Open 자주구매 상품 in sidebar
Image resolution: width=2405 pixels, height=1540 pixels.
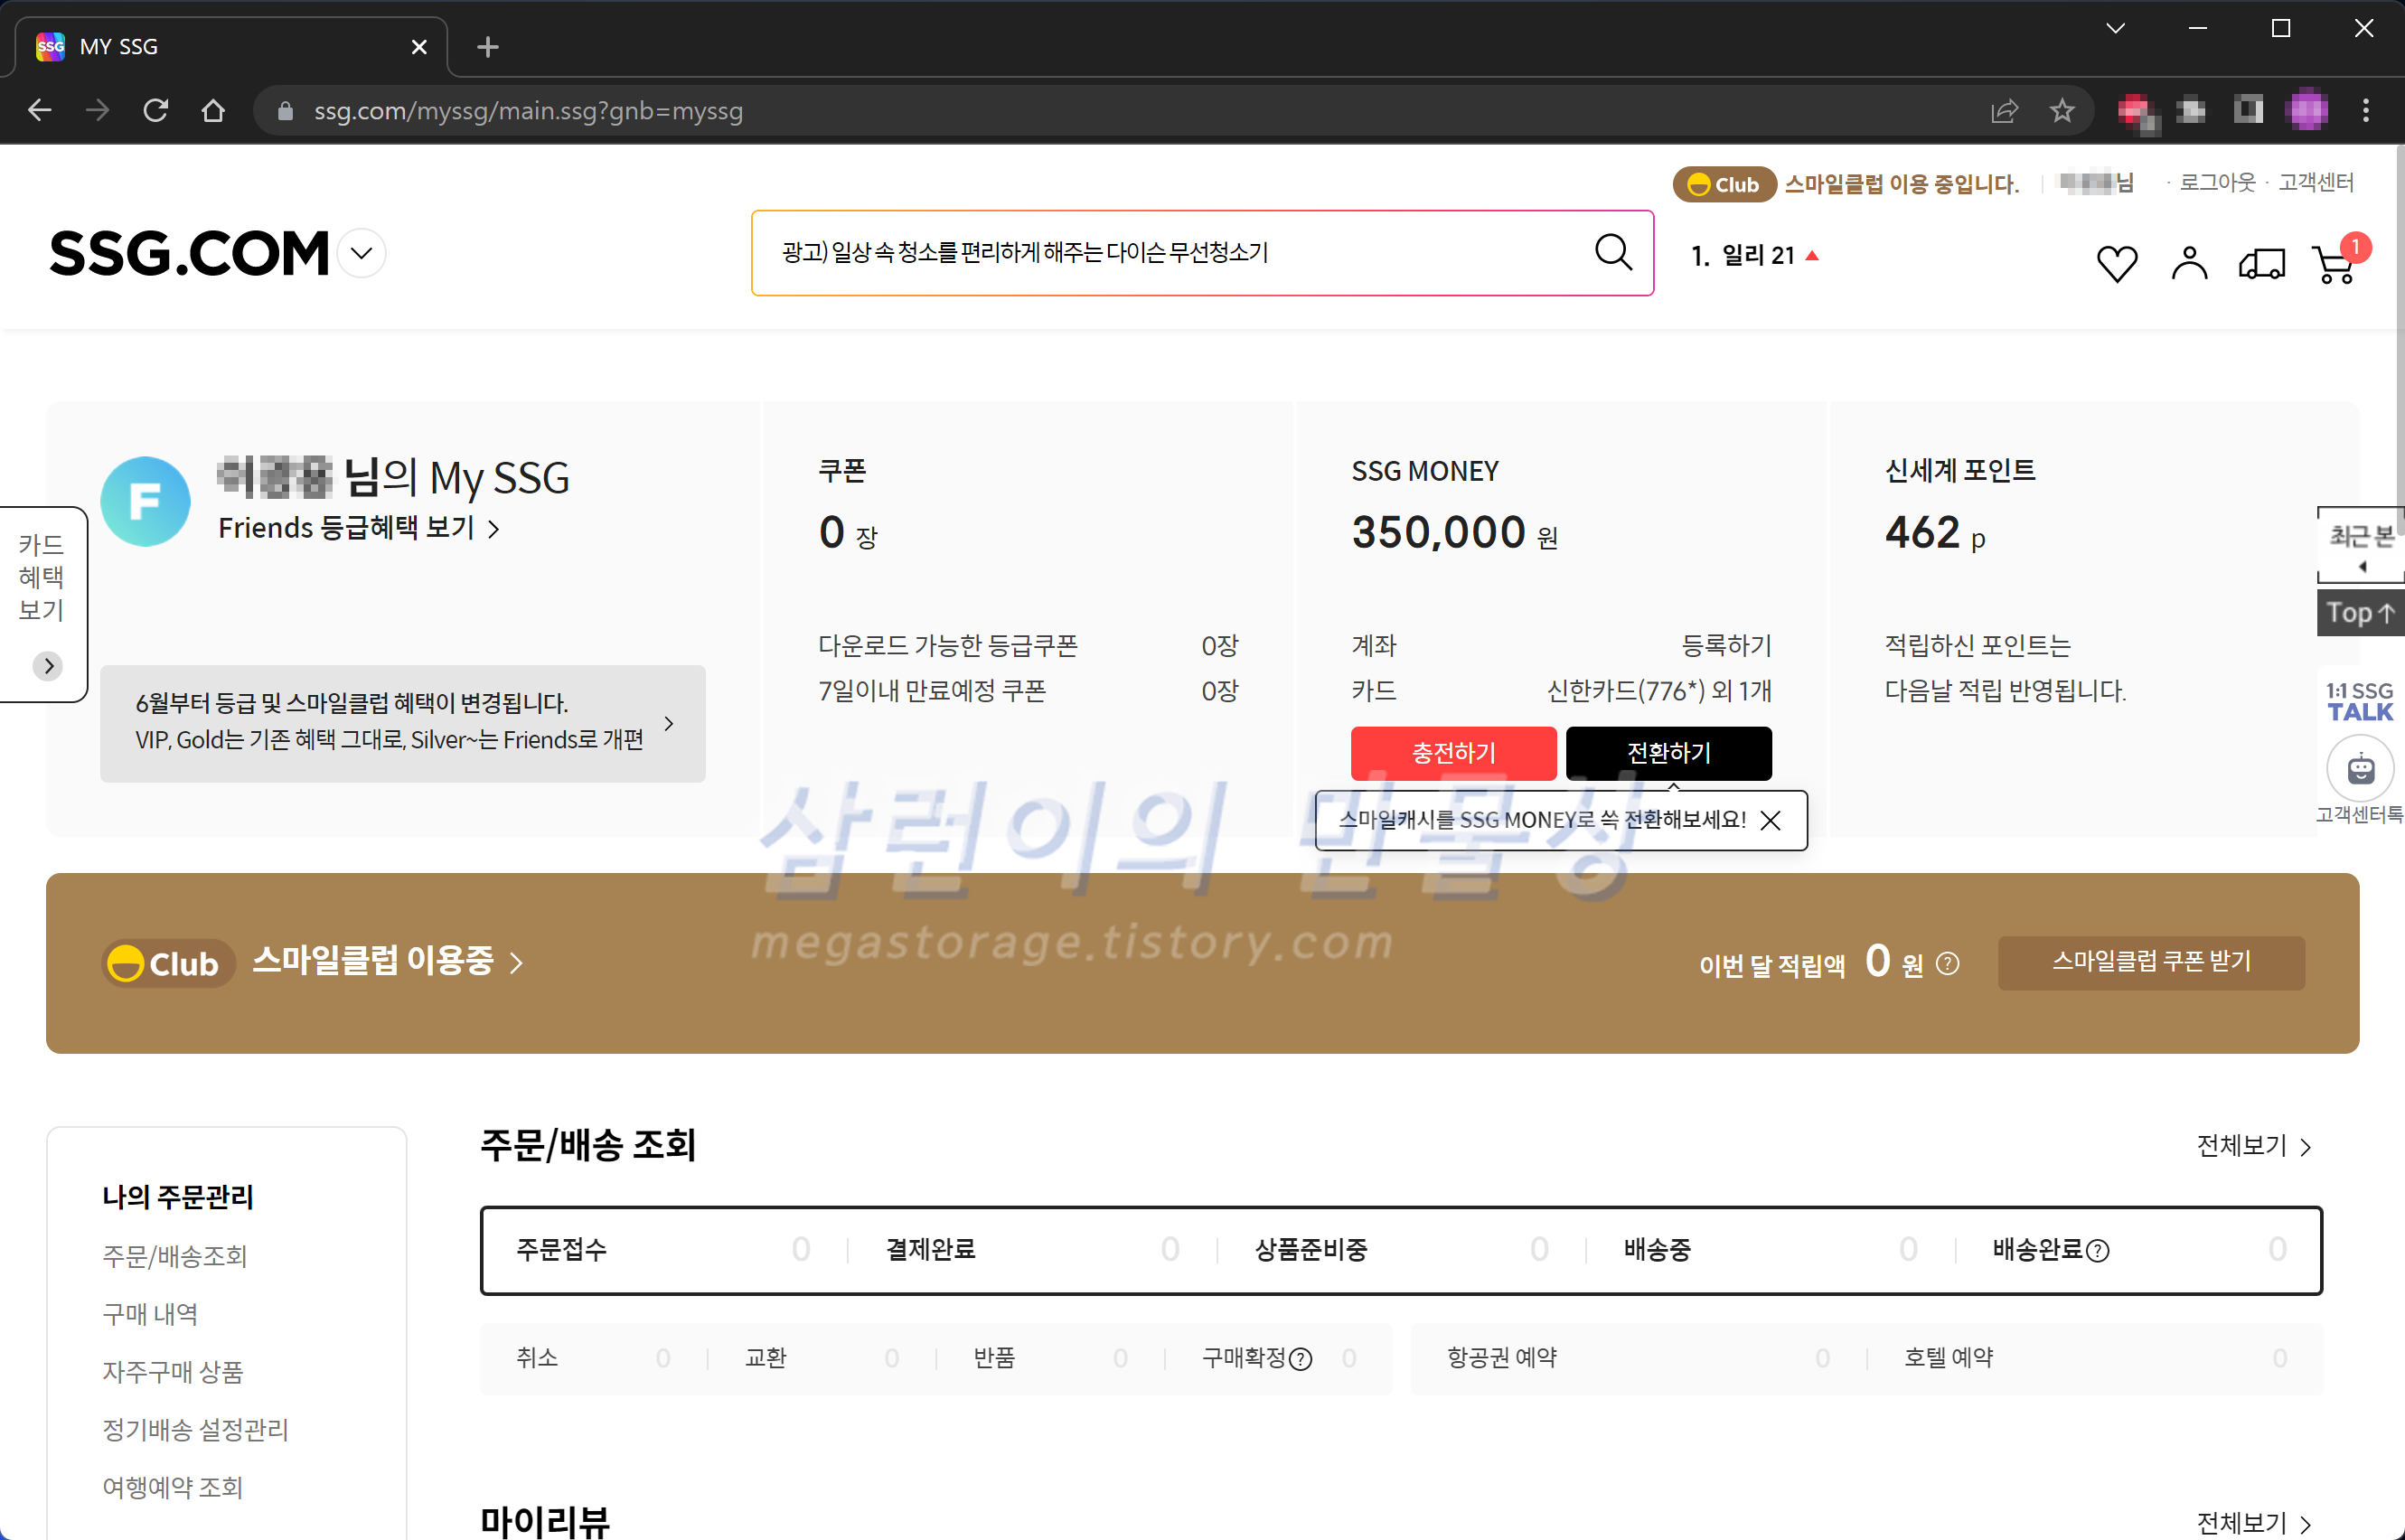[x=173, y=1372]
